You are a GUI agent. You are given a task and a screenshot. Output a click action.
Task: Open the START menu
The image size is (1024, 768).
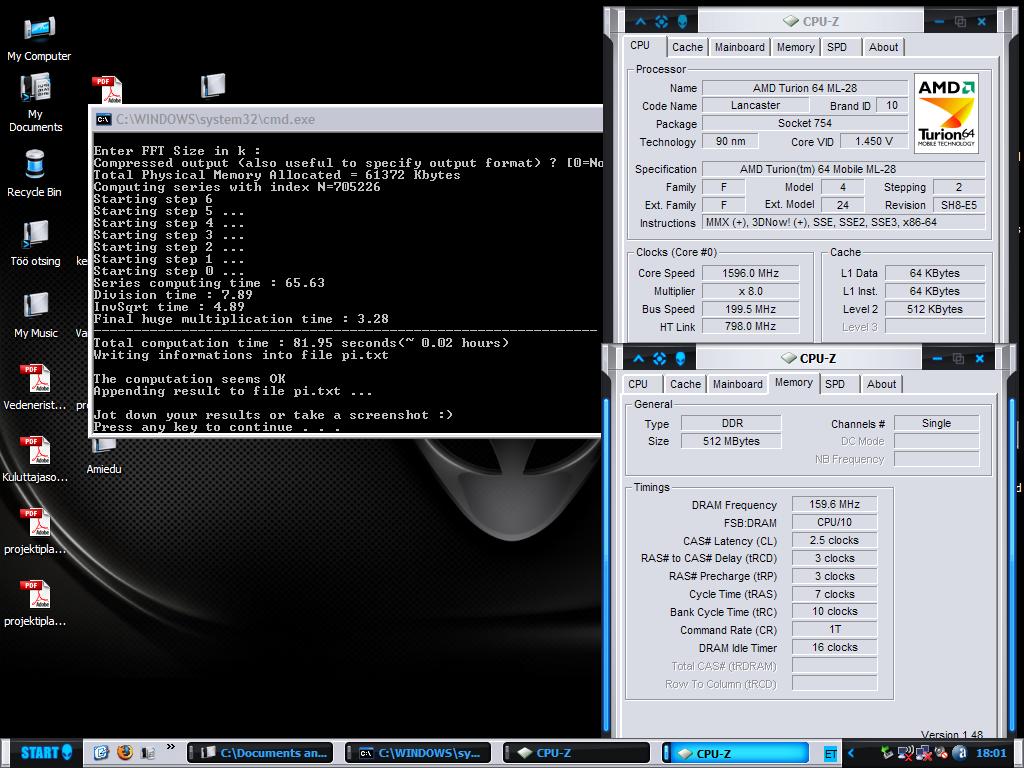(44, 752)
